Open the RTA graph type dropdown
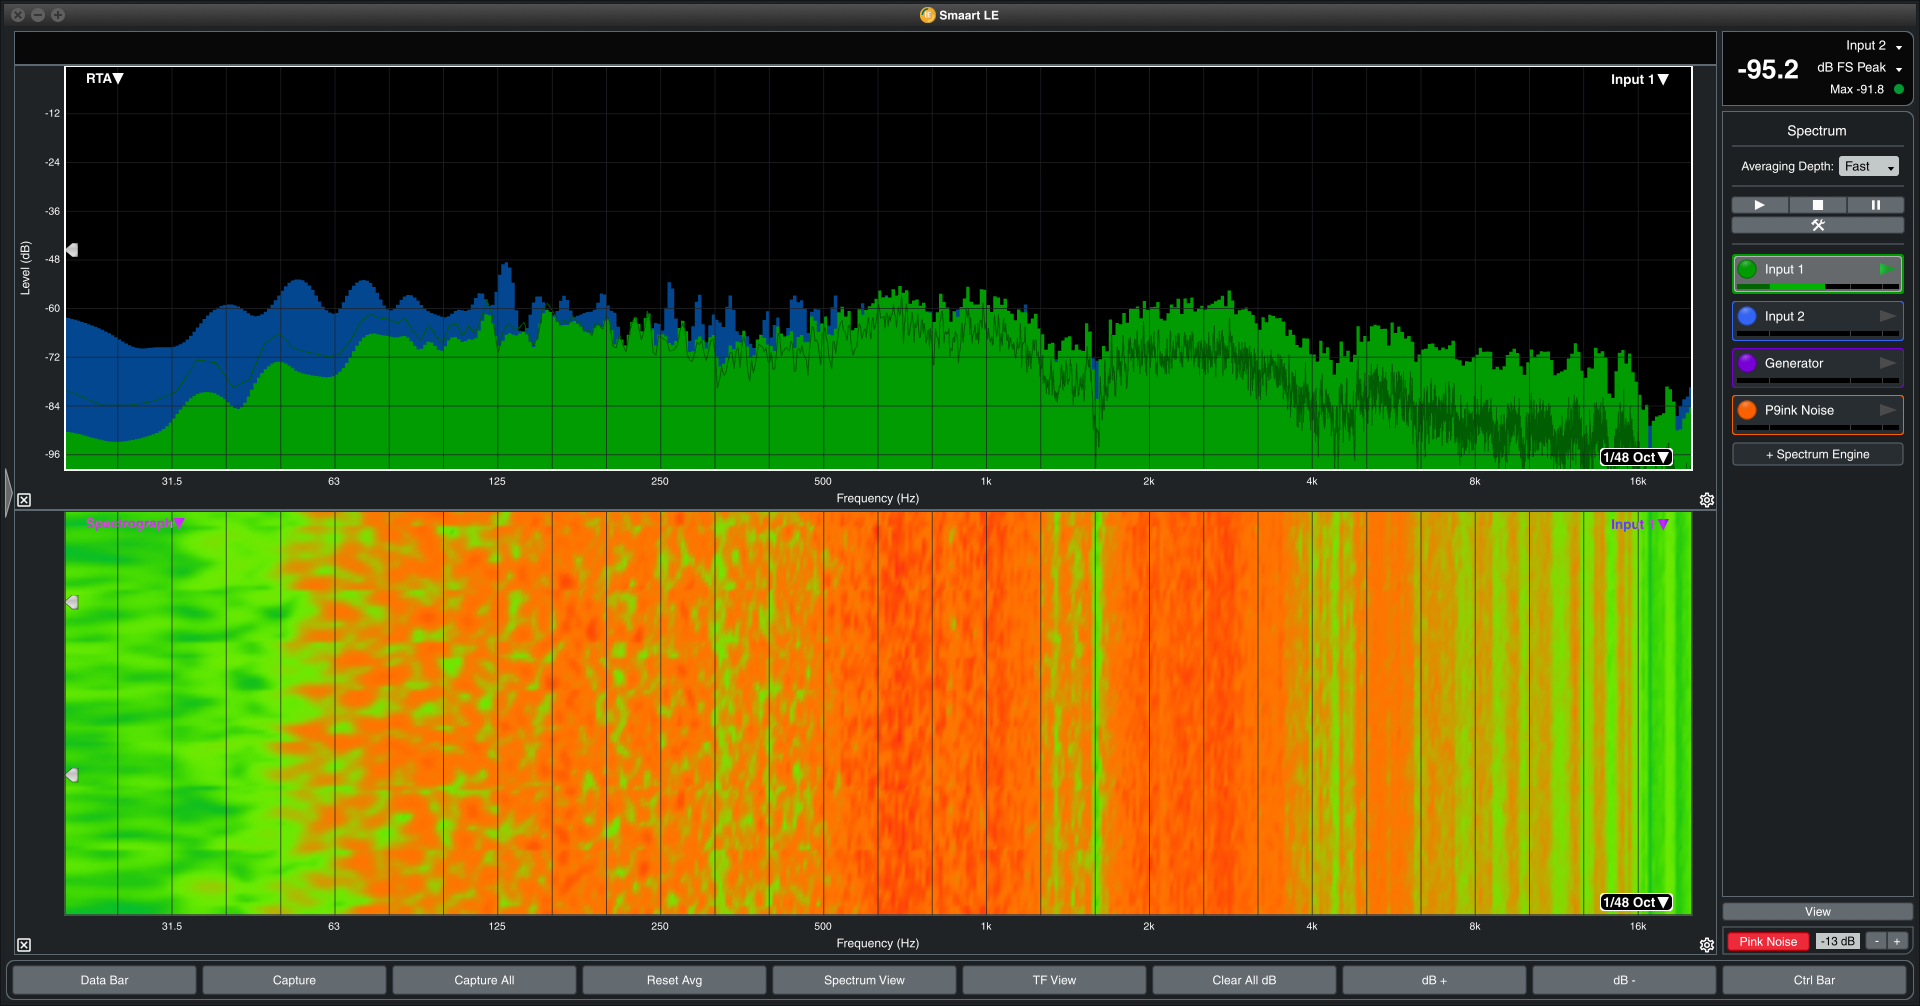 tap(104, 79)
